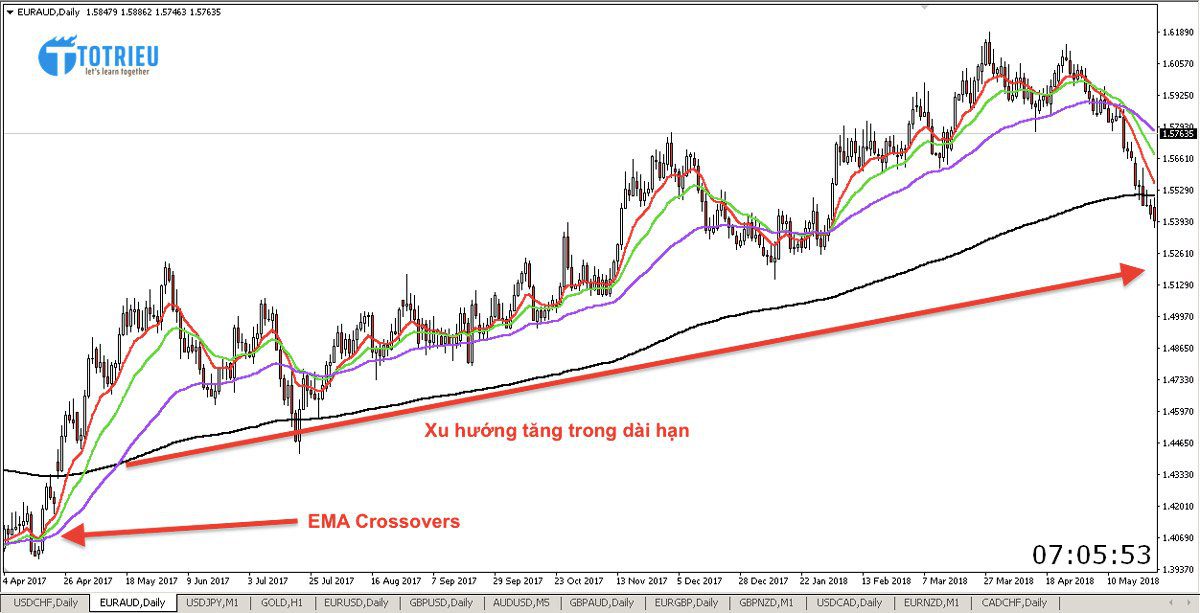Screen dimensions: 1200x613
Task: Click the red arrowhead of the long-term uptrend arrow
Action: point(1134,273)
